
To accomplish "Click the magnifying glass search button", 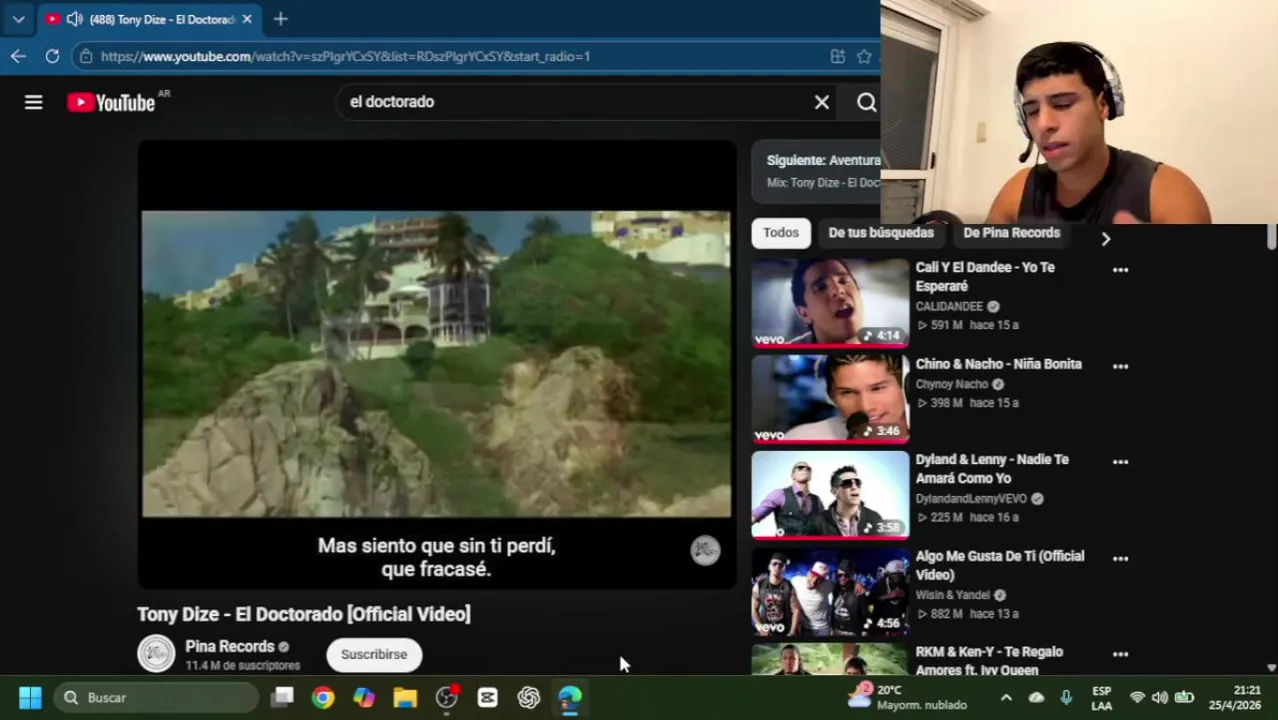I will (x=866, y=102).
